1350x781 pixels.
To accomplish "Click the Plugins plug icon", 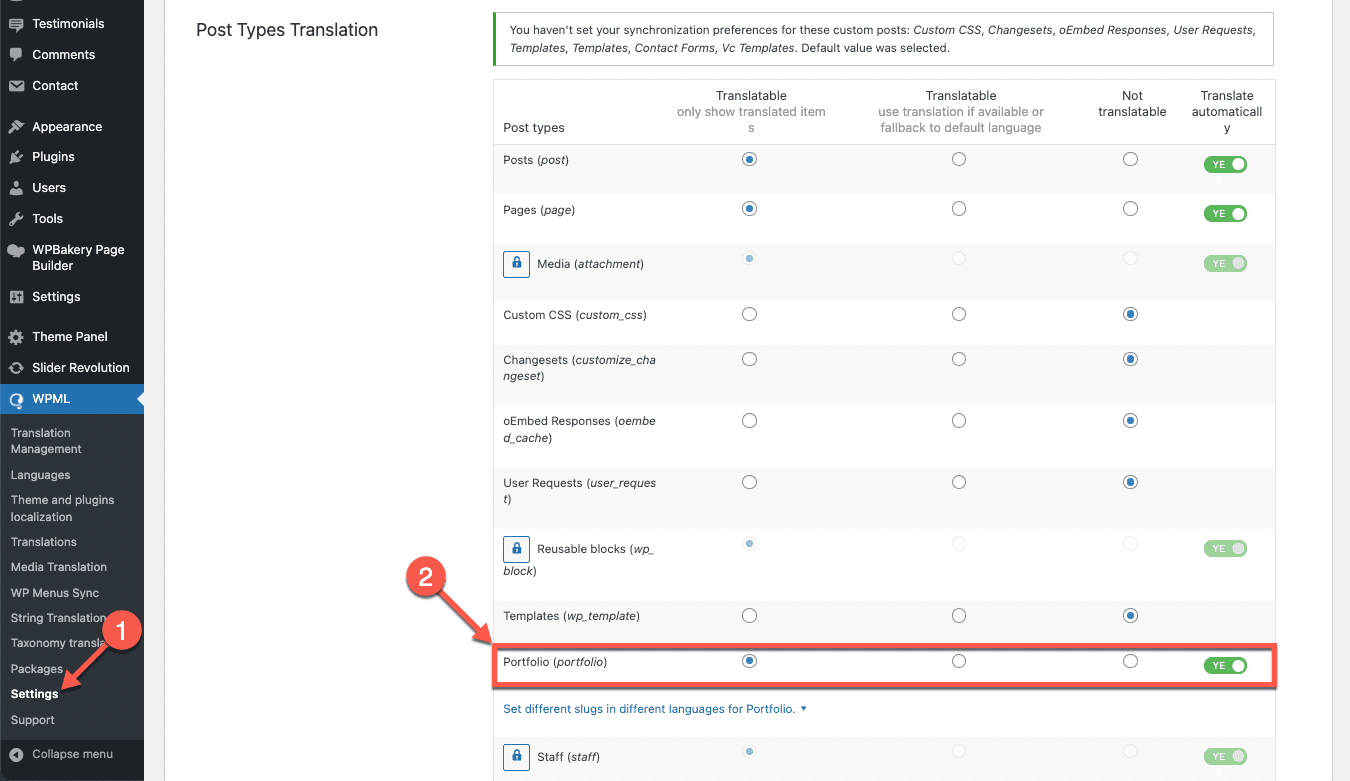I will pos(16,157).
